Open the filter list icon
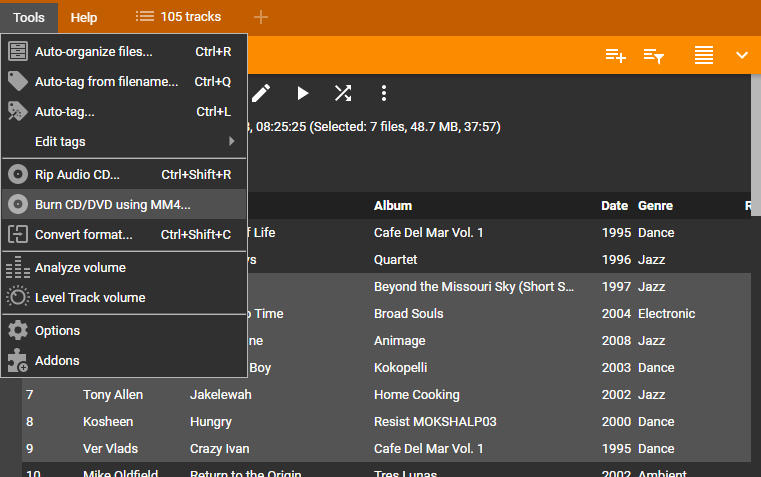This screenshot has height=477, width=761. tap(654, 56)
